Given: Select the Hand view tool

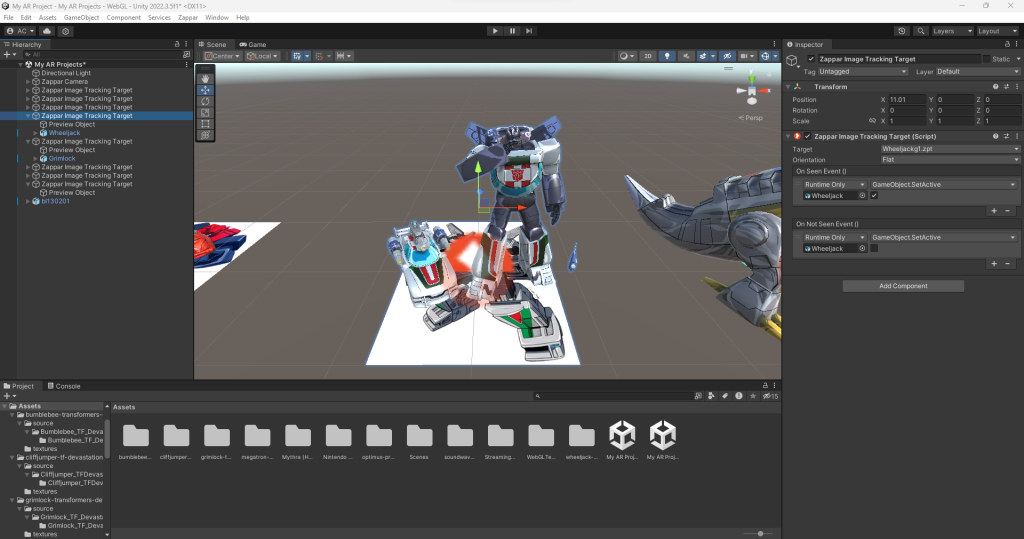Looking at the screenshot, I should [205, 78].
